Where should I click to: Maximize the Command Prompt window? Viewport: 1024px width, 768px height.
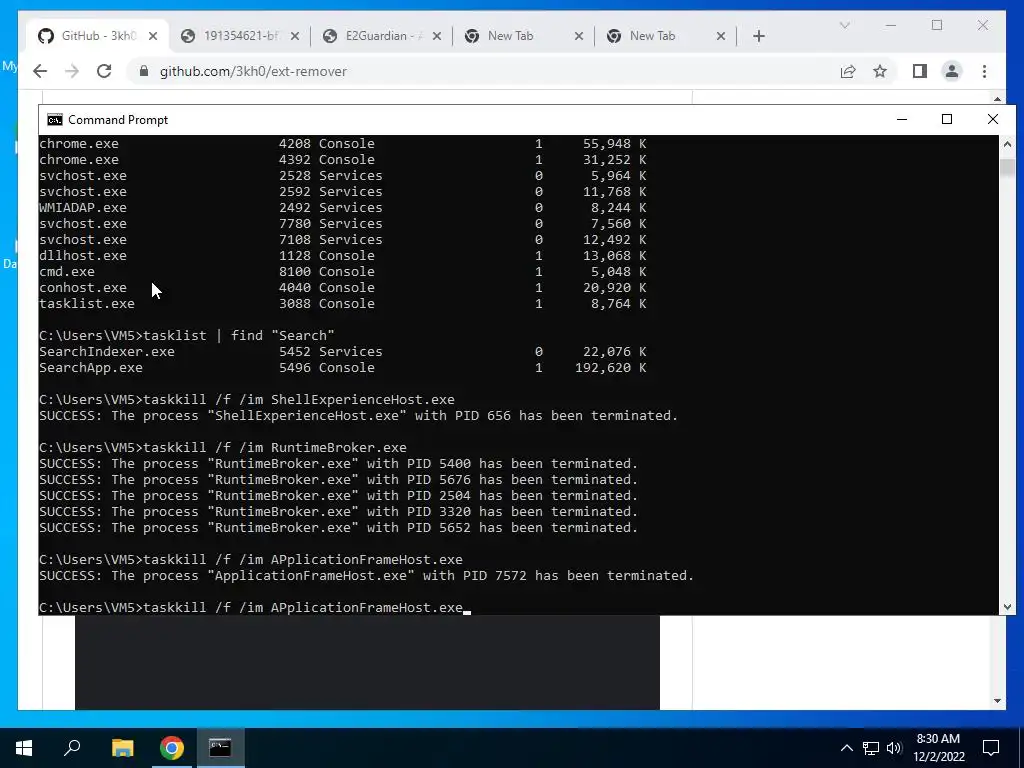pyautogui.click(x=947, y=120)
